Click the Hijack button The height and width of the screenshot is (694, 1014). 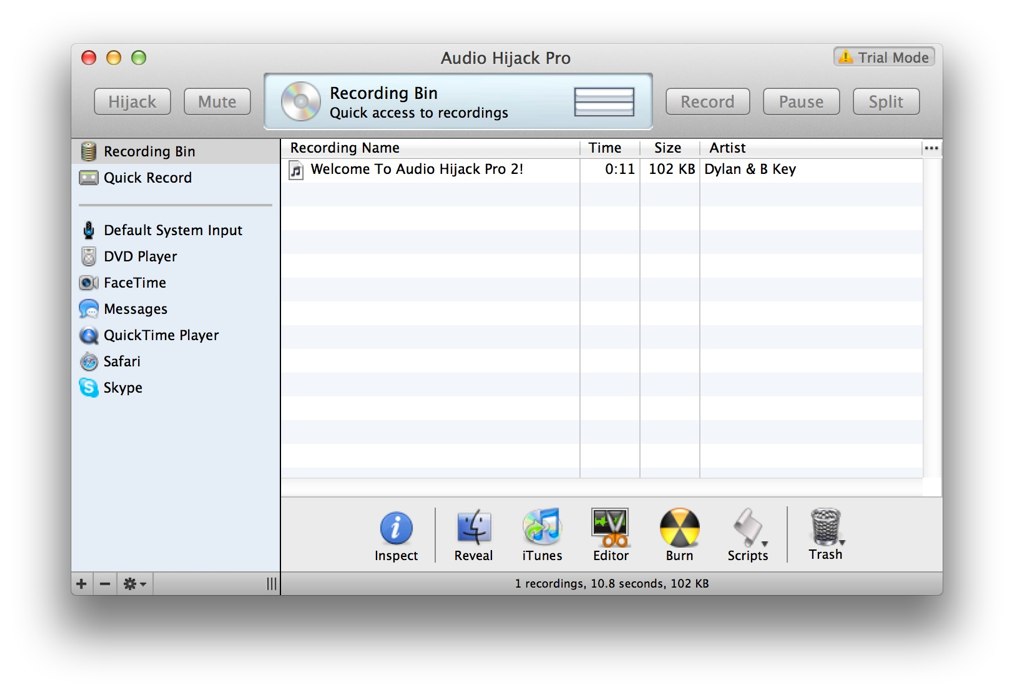(132, 102)
